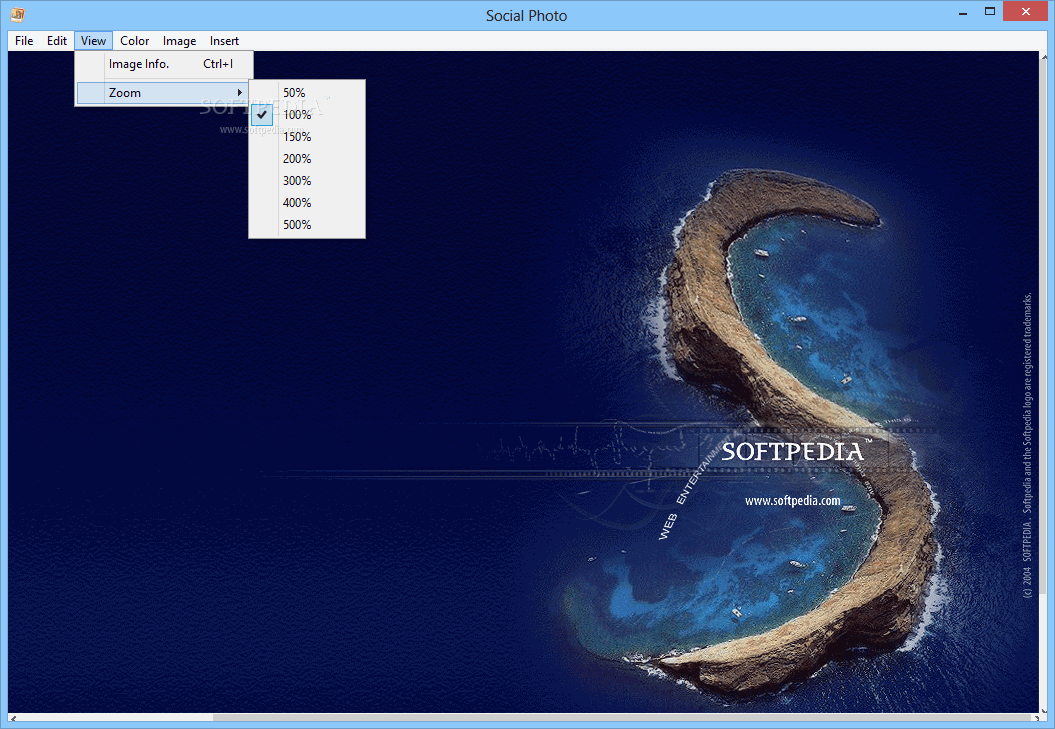
Task: Set zoom to 150%
Action: tap(307, 137)
